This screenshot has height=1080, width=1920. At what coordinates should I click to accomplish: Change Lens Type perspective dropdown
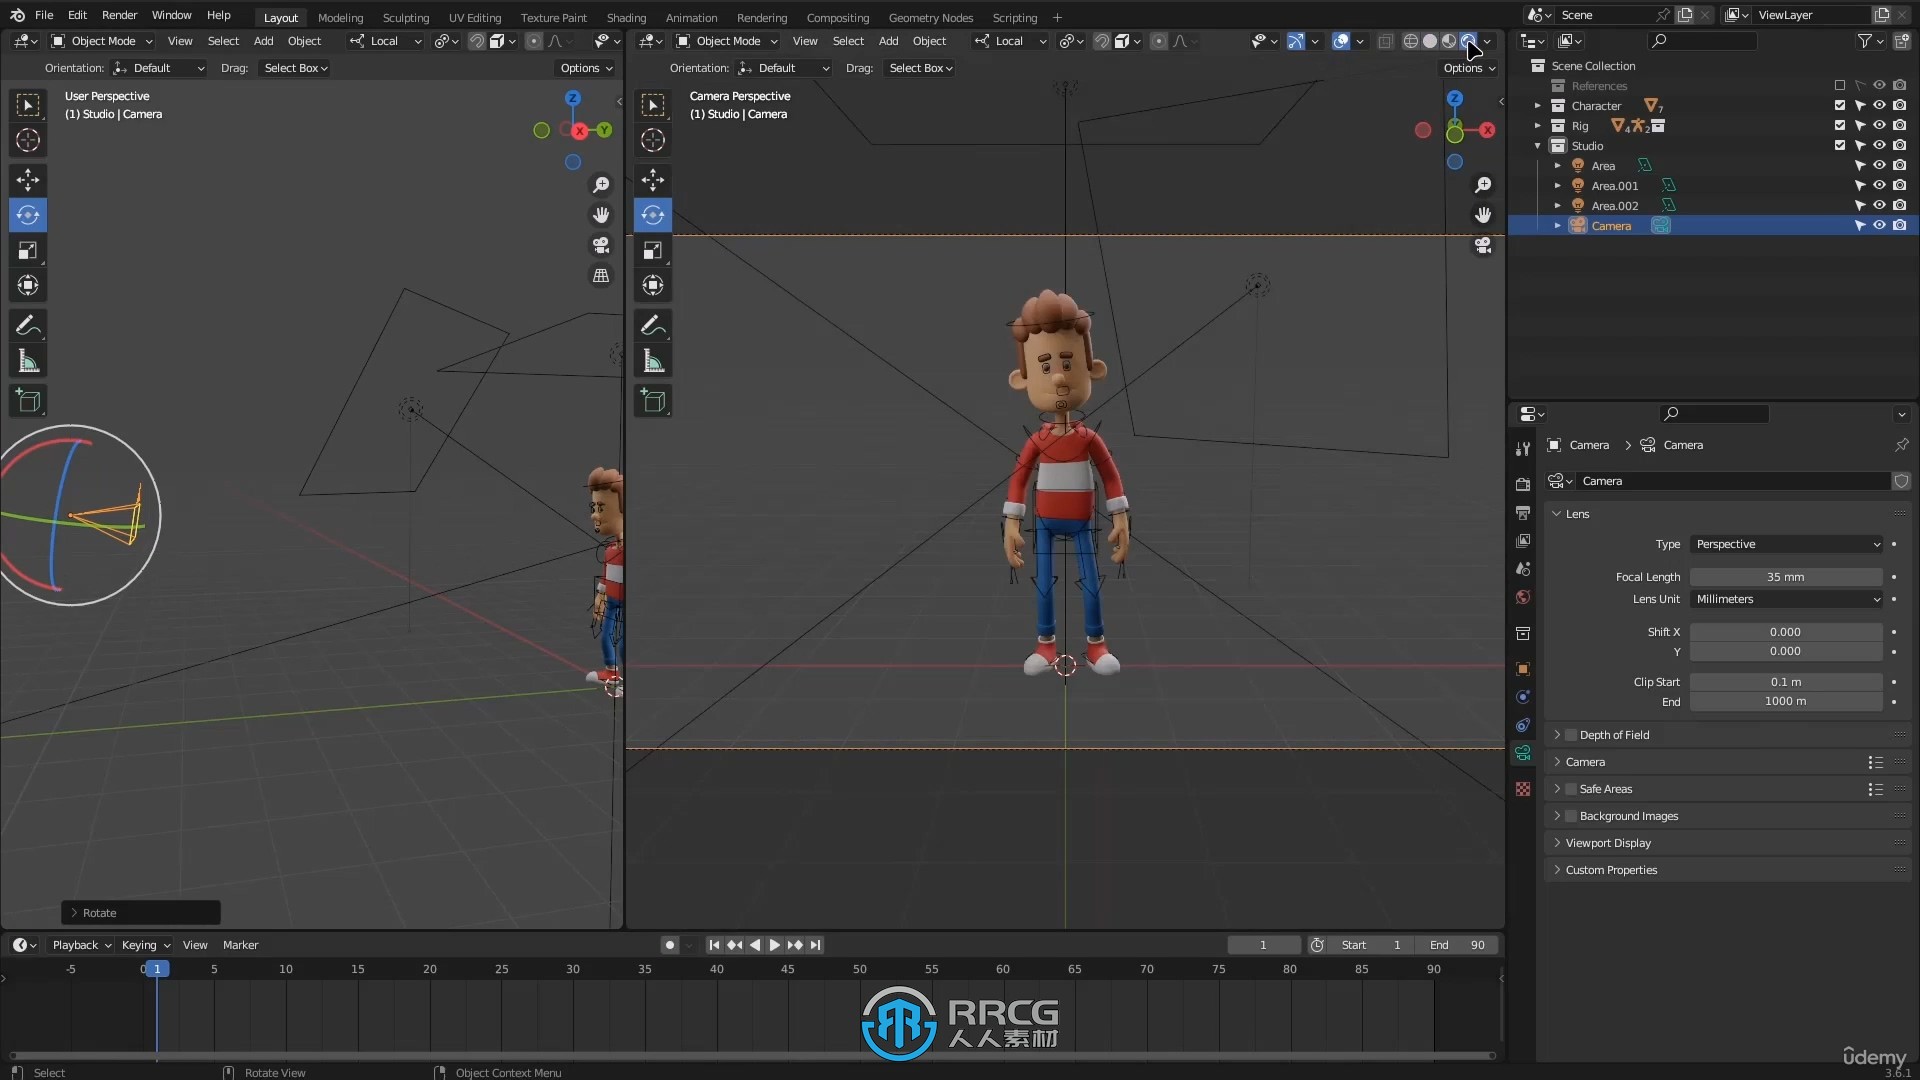[x=1785, y=543]
